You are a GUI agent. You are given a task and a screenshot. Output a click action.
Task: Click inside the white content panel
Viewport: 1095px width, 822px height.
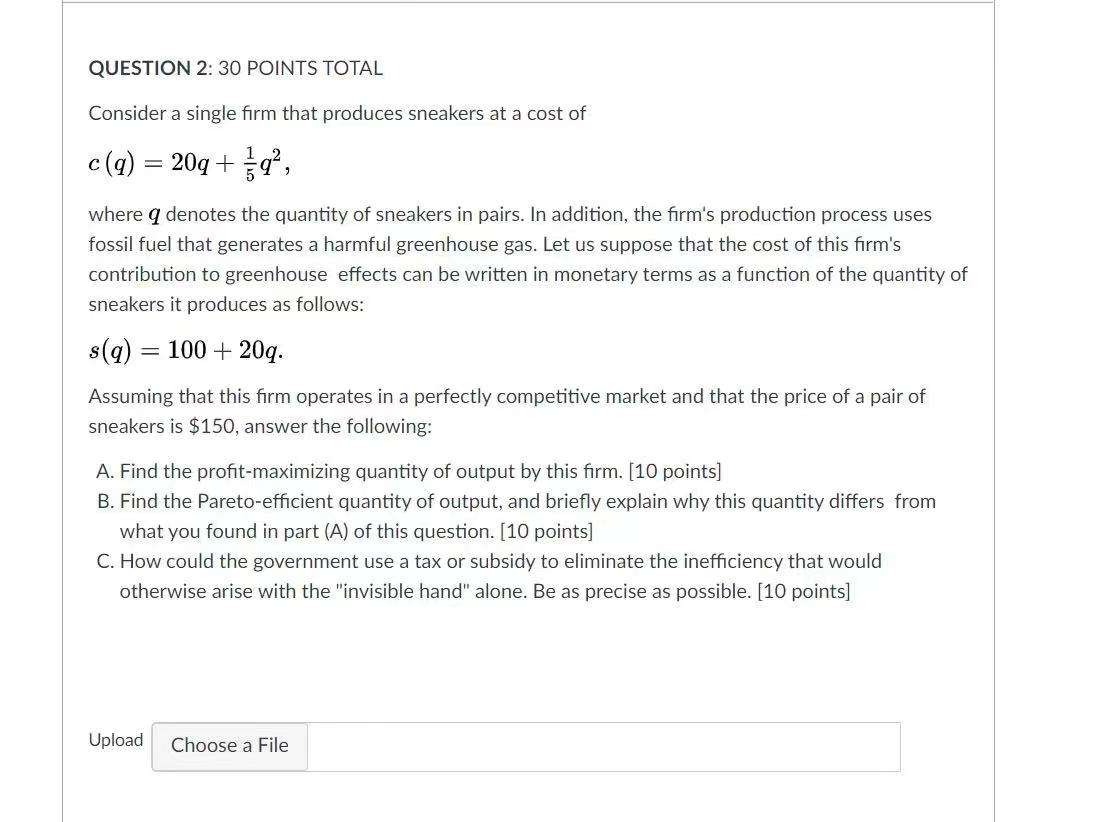527,660
